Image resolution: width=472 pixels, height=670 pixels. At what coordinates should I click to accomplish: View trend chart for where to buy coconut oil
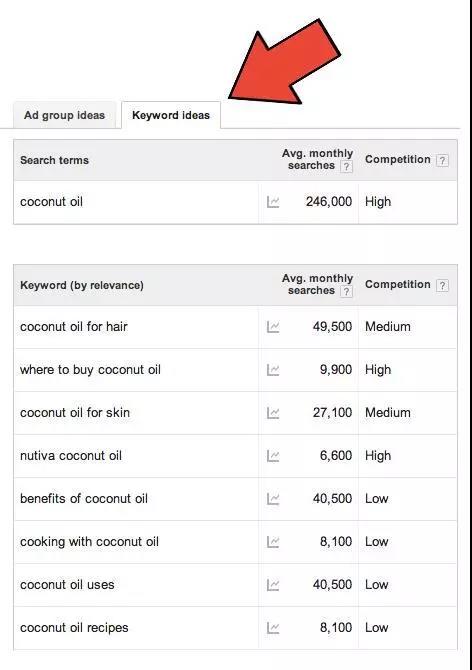point(273,370)
